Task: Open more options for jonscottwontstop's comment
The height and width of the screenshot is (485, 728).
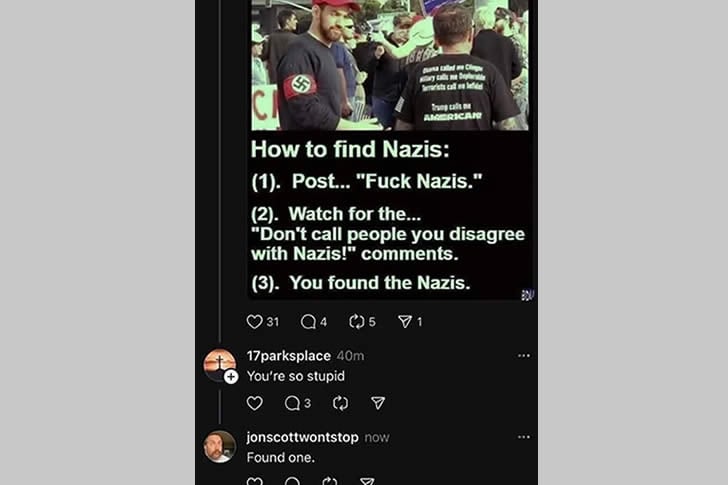Action: (524, 437)
